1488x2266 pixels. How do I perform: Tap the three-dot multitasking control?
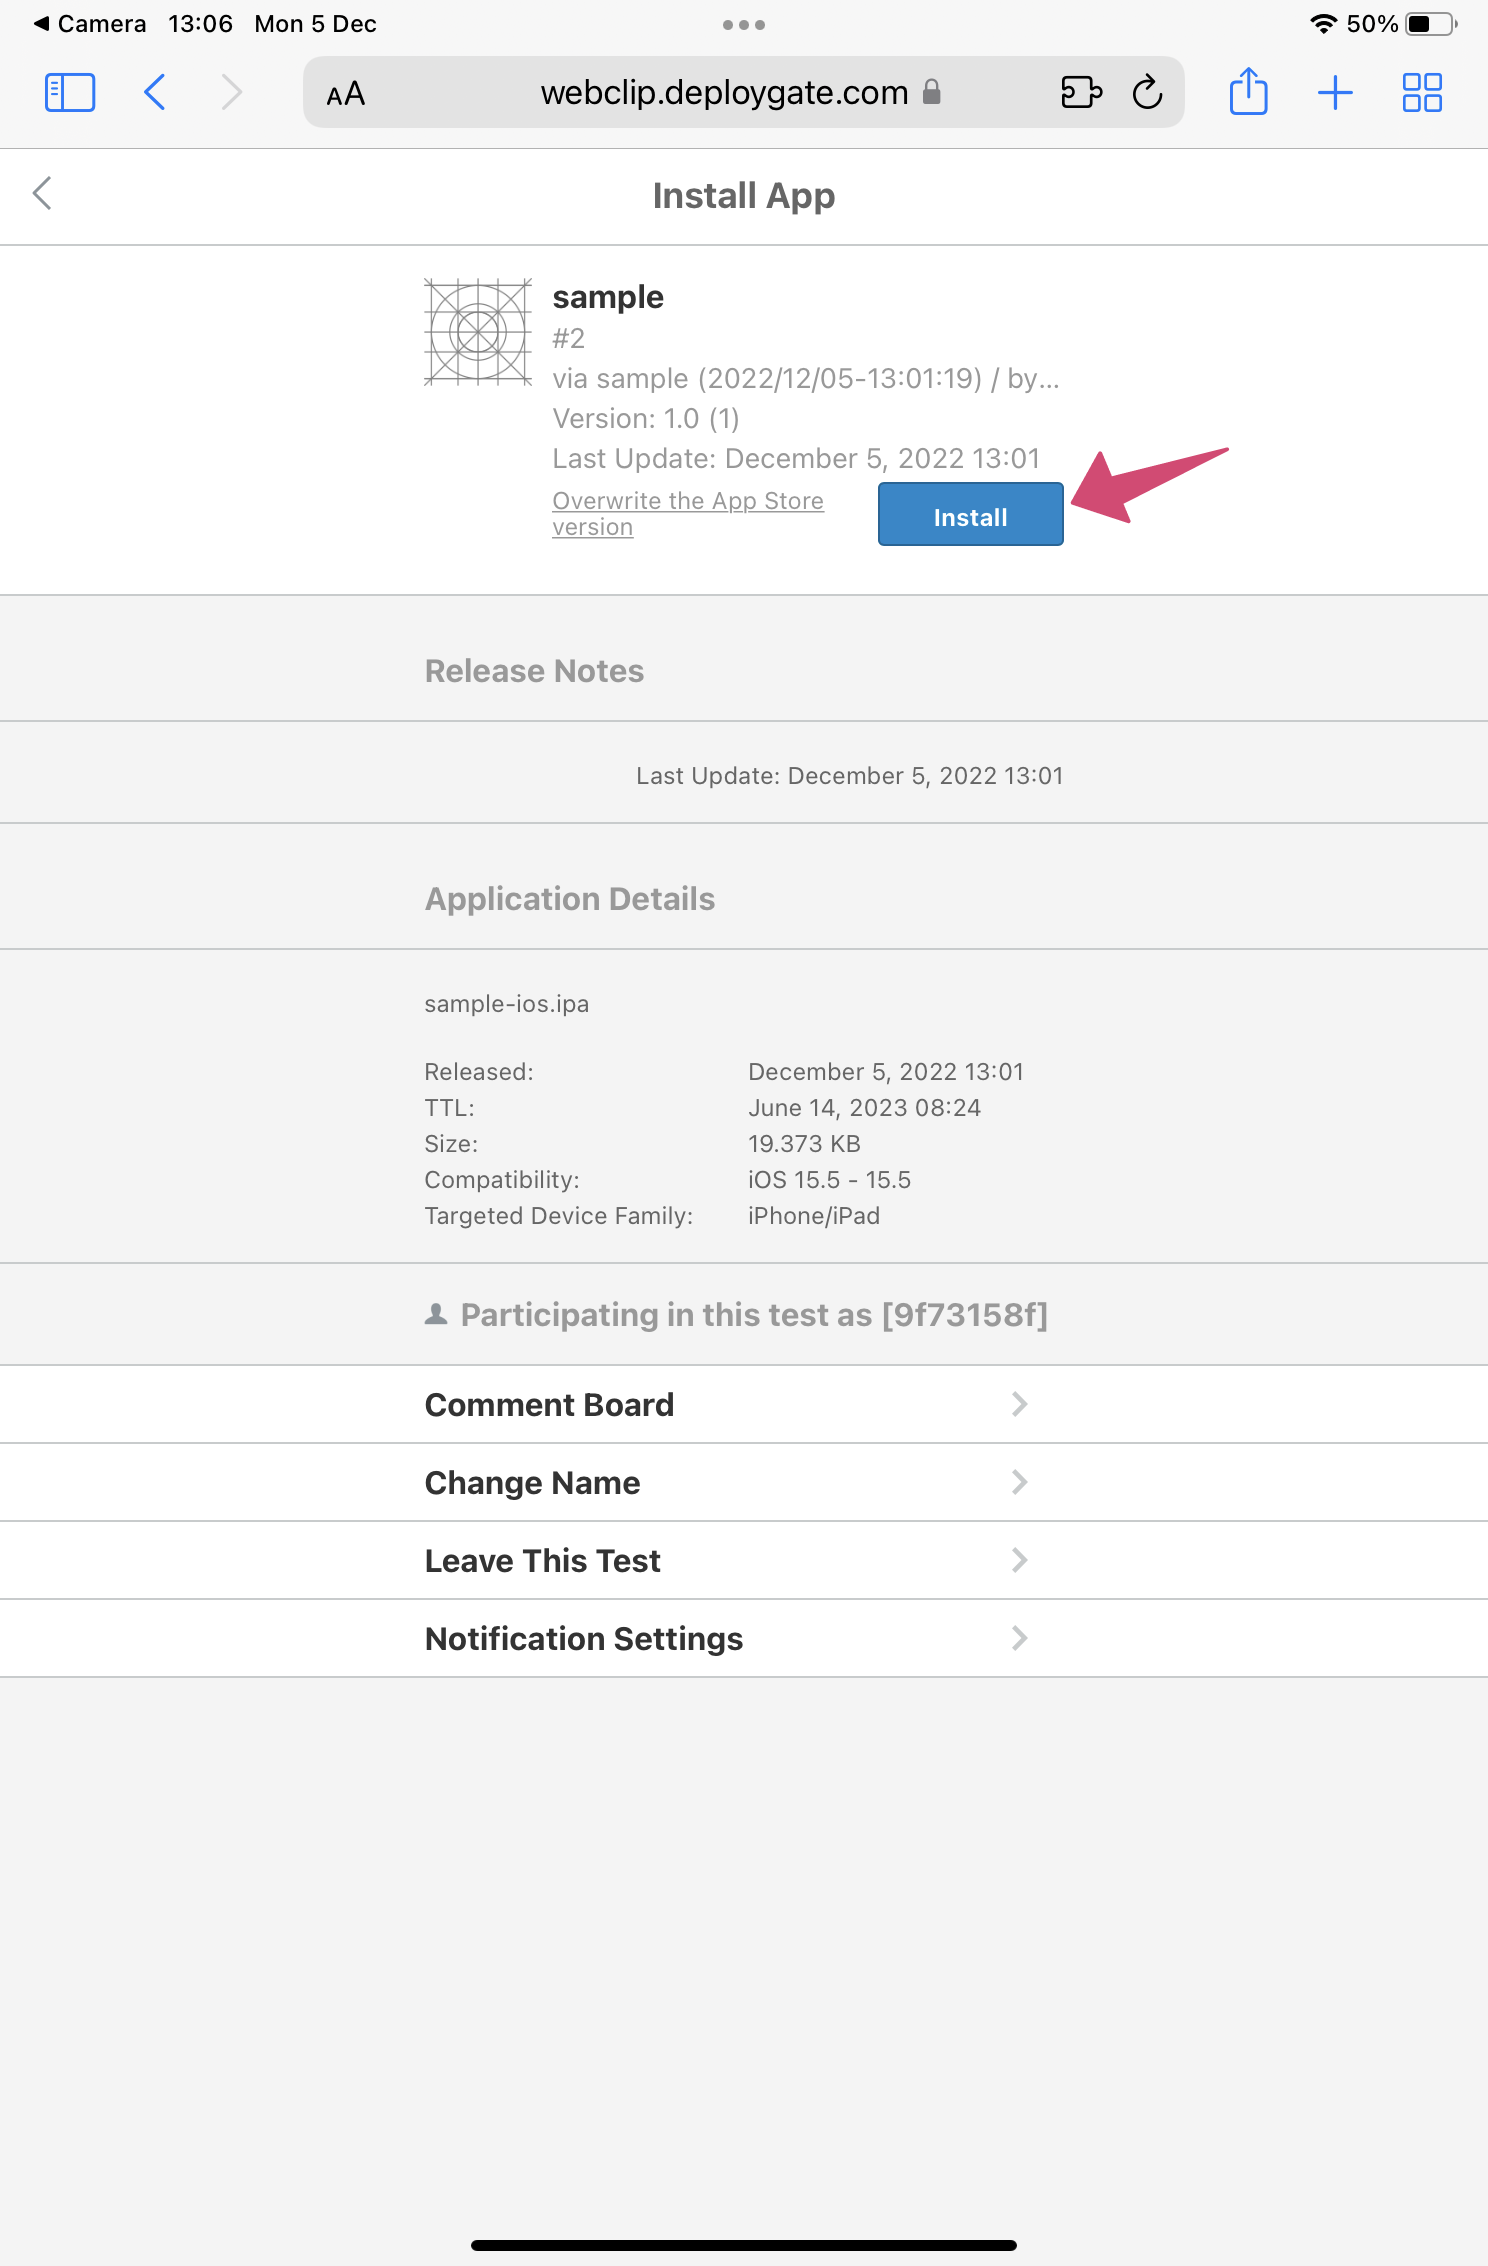(744, 25)
